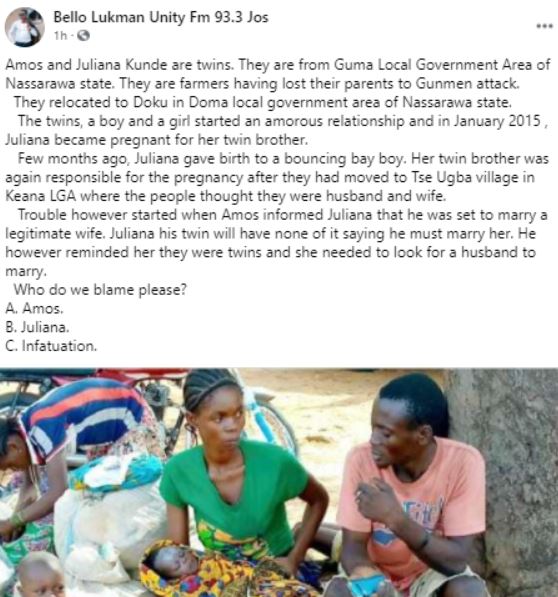Open the post options three-dot menu

coord(544,26)
